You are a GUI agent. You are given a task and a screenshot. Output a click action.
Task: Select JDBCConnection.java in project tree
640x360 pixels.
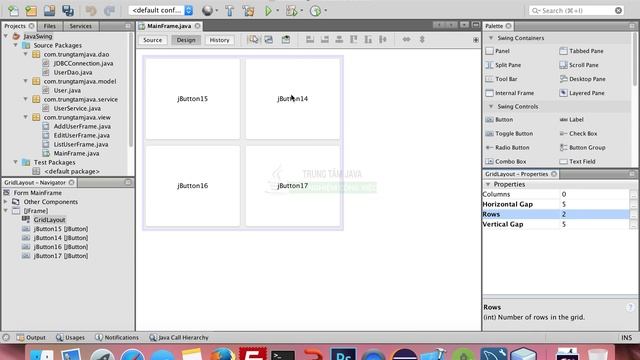point(83,63)
